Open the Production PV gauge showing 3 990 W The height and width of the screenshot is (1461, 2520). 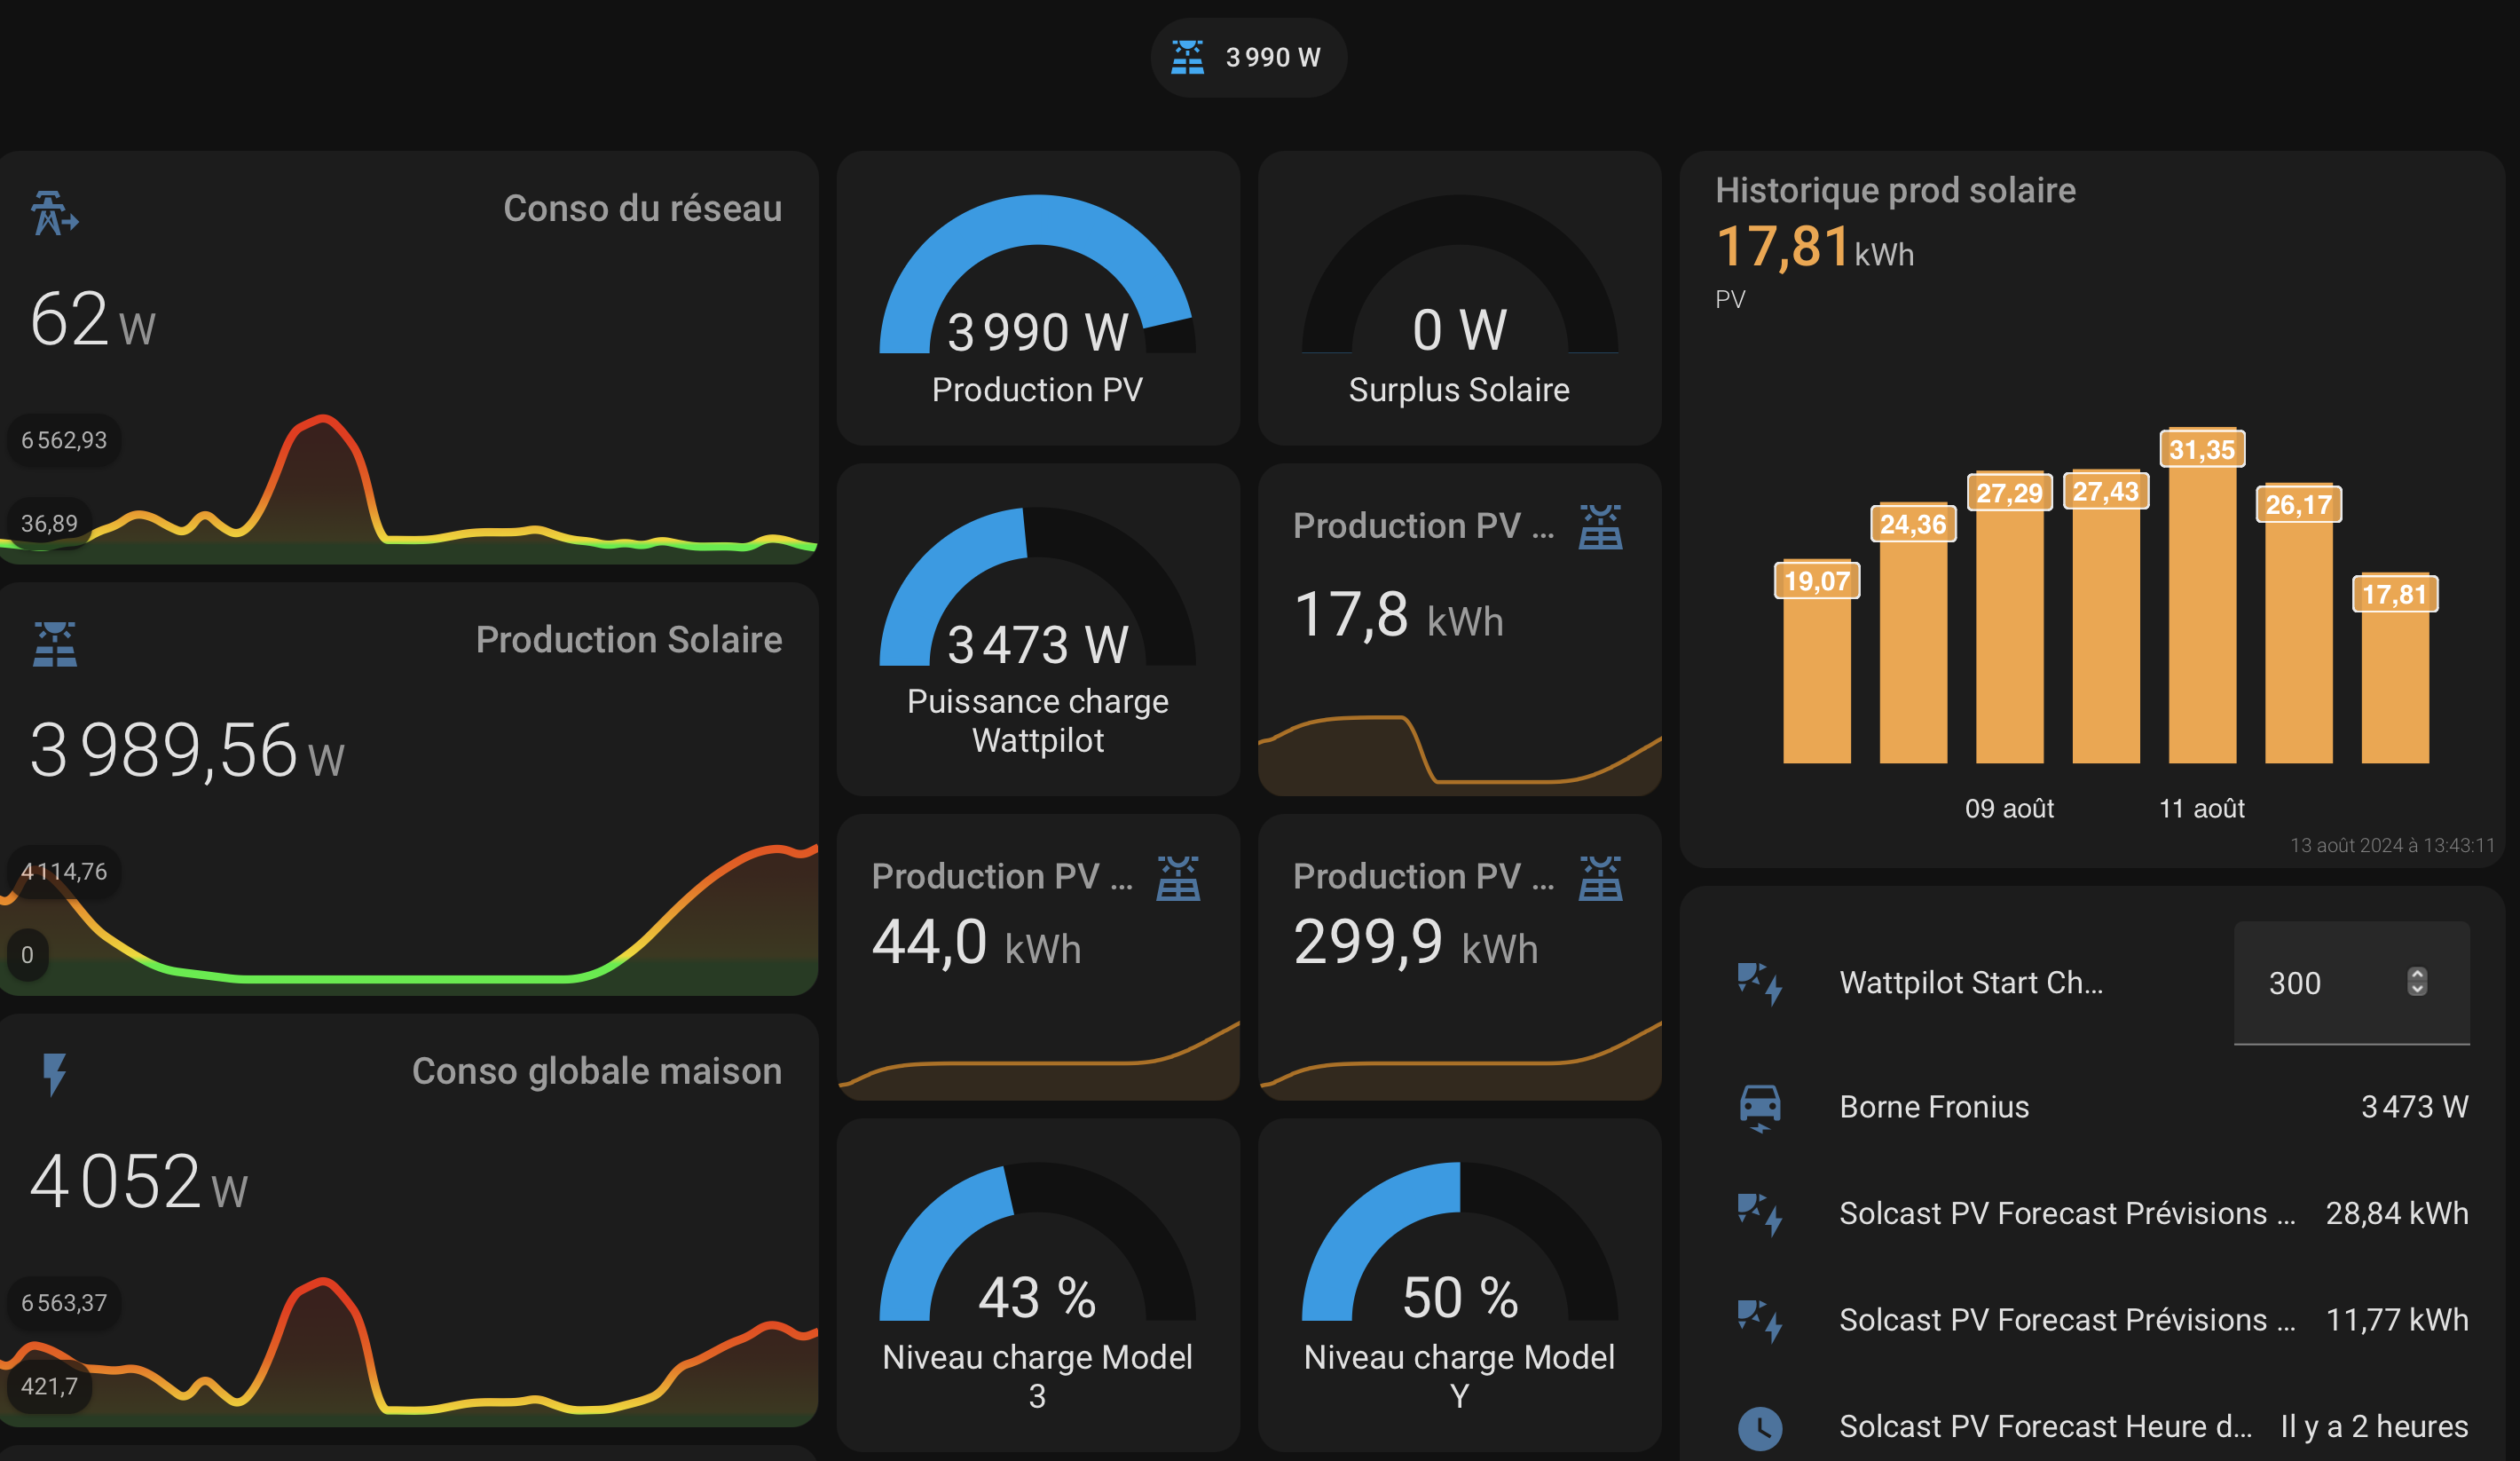[x=1037, y=298]
